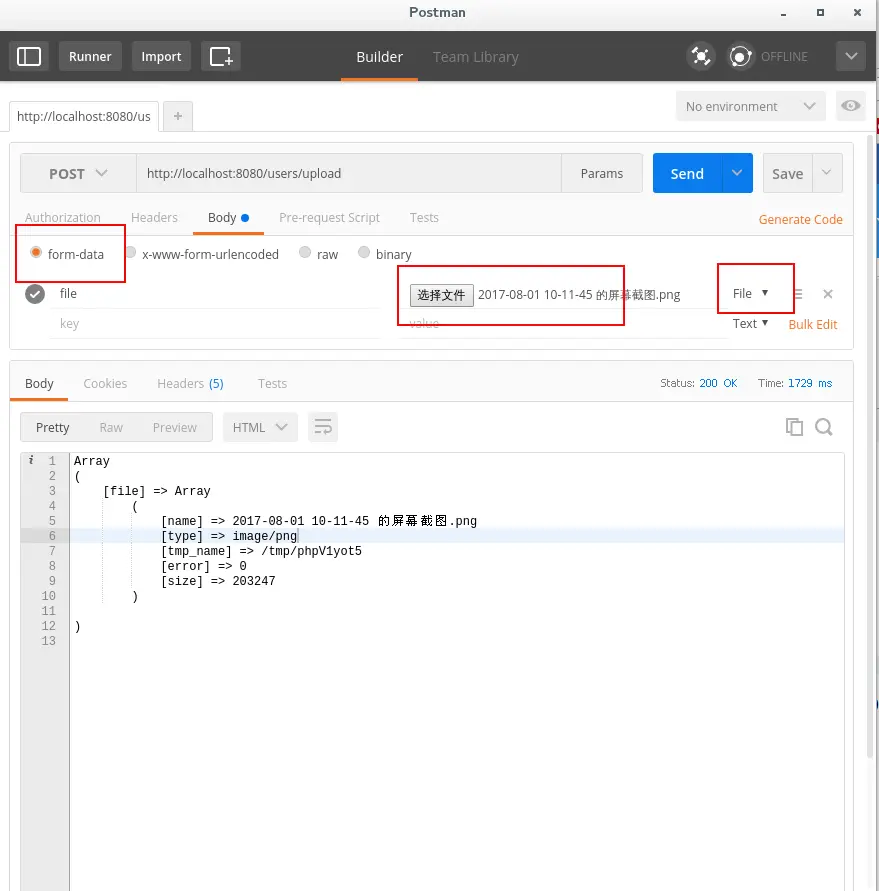The width and height of the screenshot is (879, 891).
Task: Open the response Cookies tab
Action: pos(105,384)
